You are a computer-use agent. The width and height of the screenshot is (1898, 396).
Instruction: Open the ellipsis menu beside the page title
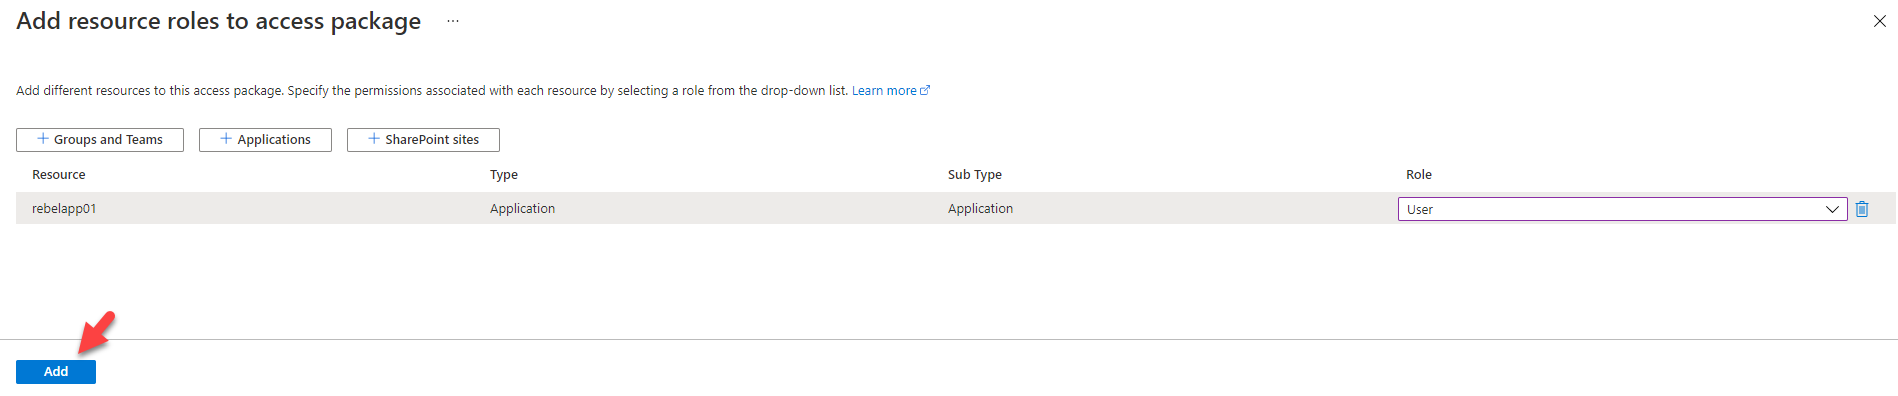(x=453, y=21)
